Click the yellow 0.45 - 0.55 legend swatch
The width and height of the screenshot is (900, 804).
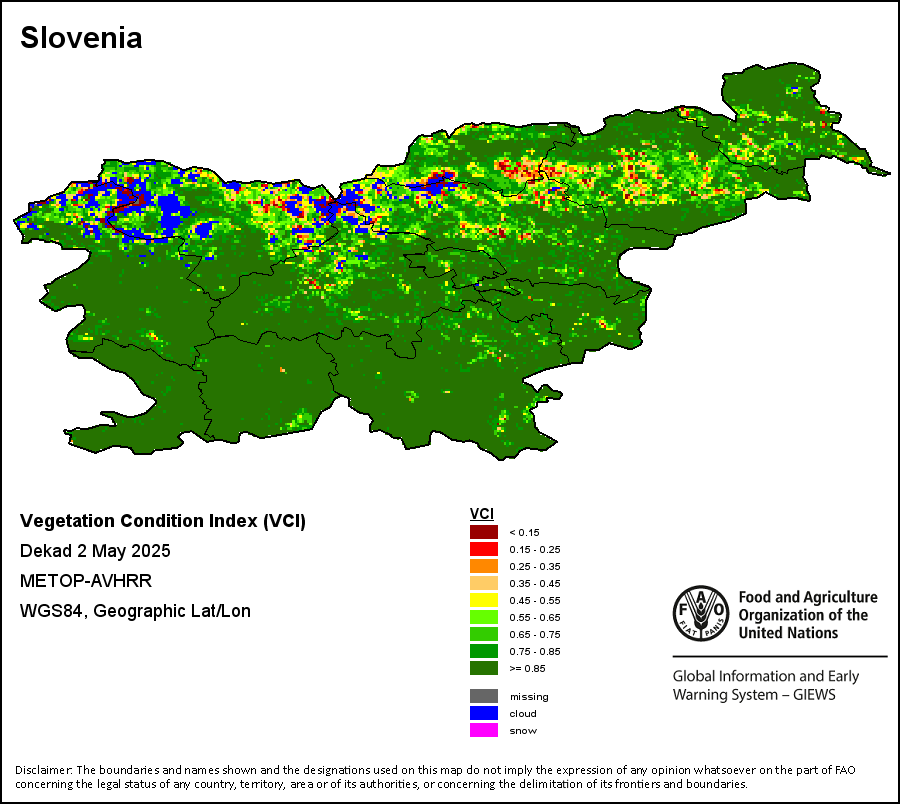coord(484,600)
